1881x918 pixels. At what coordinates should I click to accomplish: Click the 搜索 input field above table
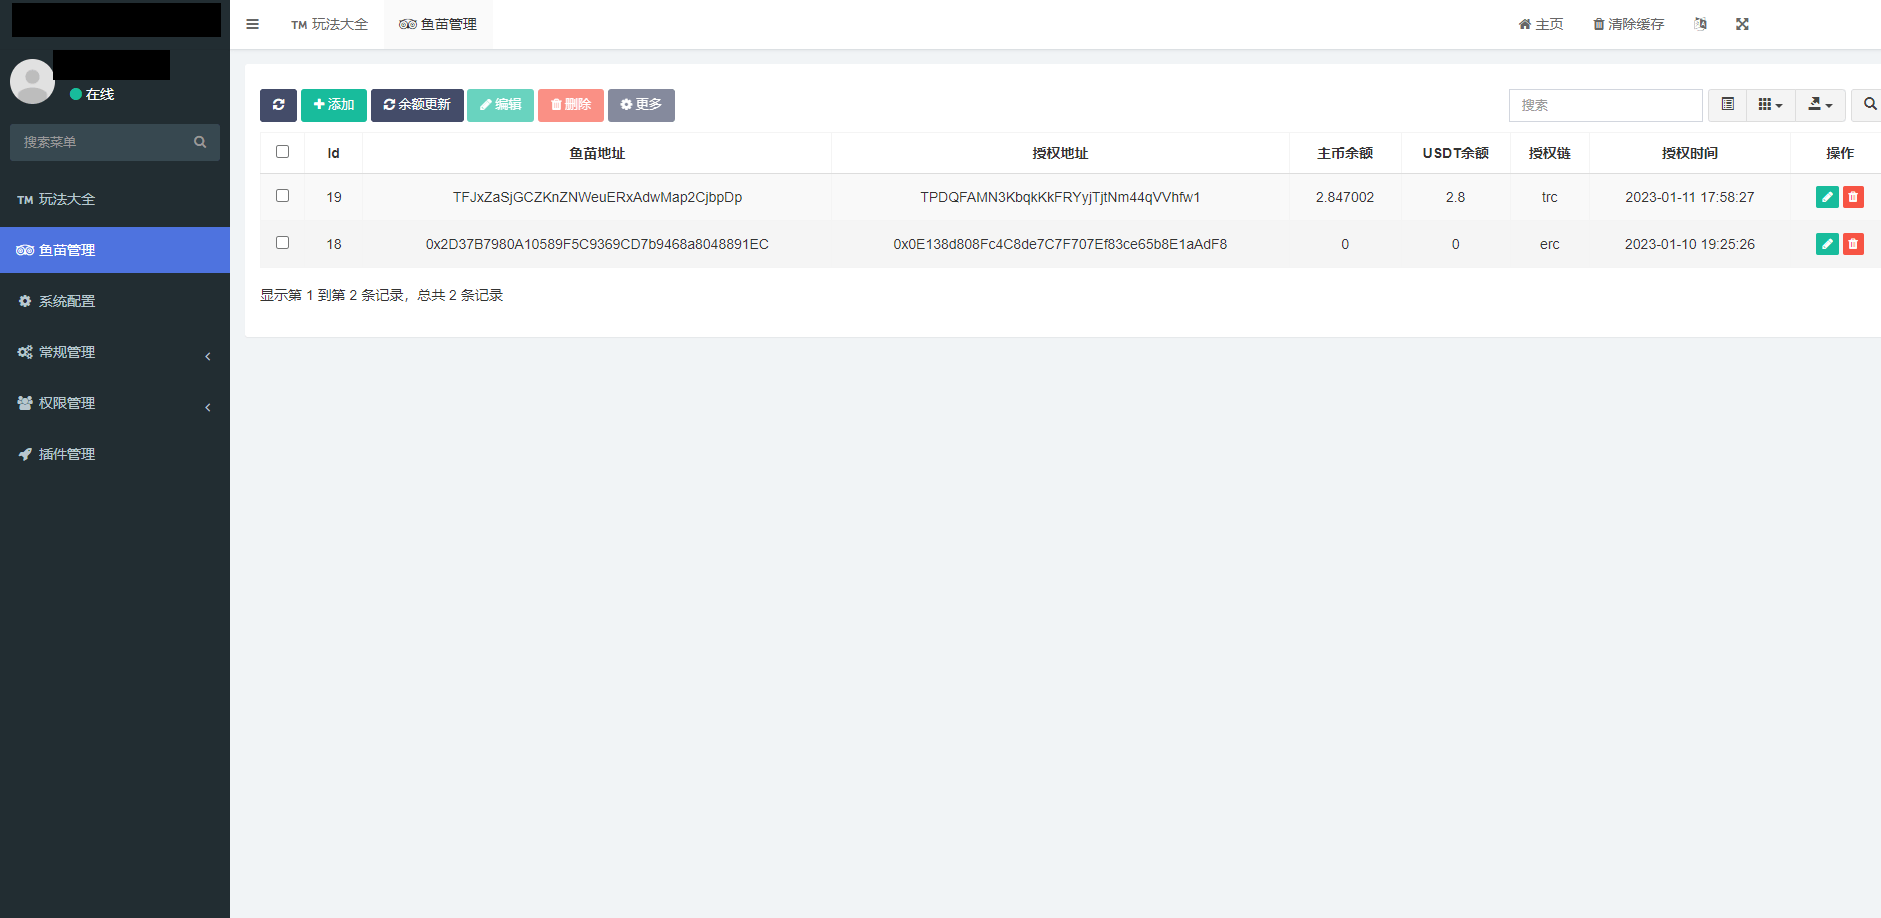point(1605,105)
